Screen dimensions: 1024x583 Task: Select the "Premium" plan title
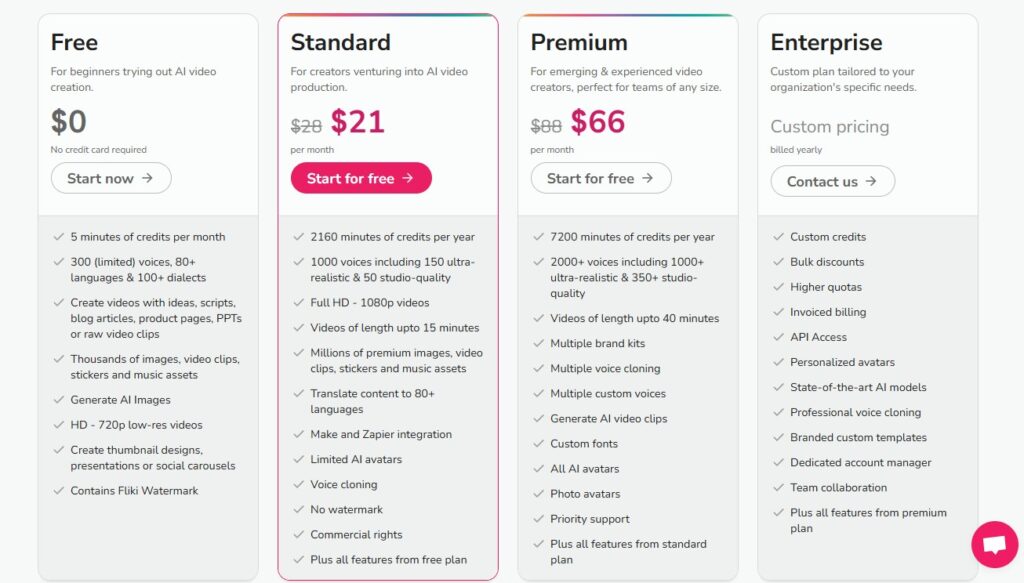(x=579, y=42)
